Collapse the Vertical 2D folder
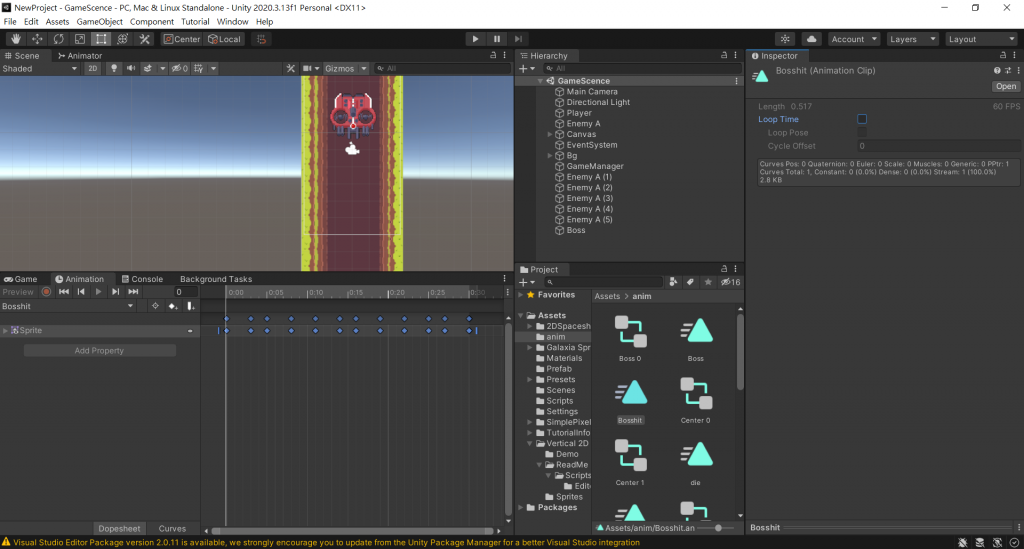The width and height of the screenshot is (1024, 549). 530,443
